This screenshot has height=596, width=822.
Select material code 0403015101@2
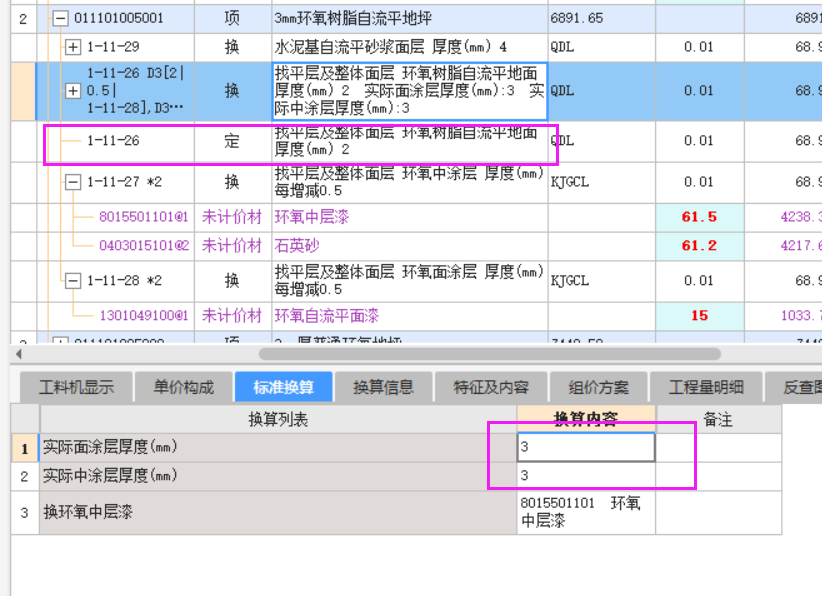point(144,246)
